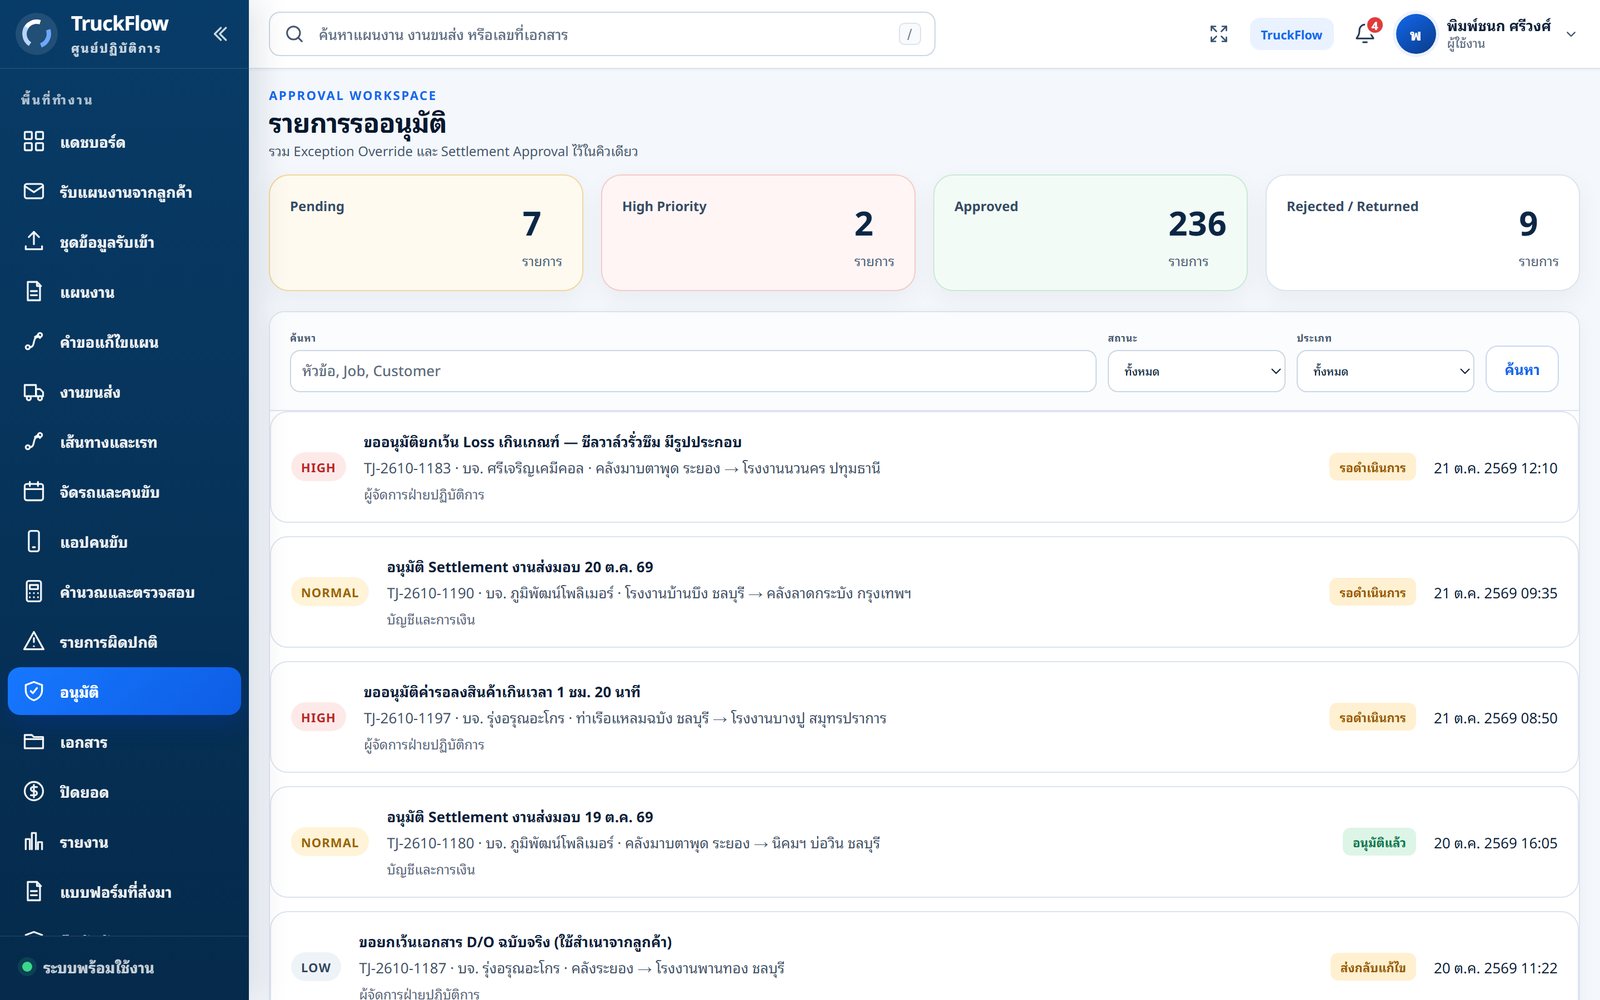Open รับแผนงานจากลูกค้า mail icon item
The width and height of the screenshot is (1600, 1000).
124,192
